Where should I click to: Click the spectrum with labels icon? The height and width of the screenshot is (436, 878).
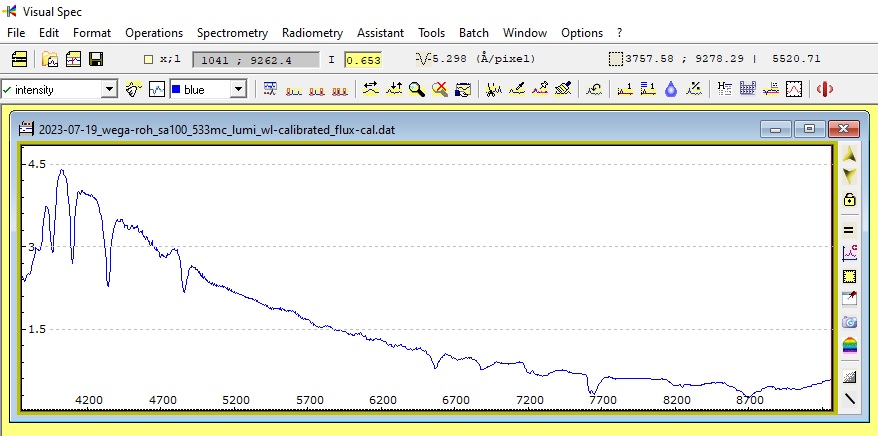tap(771, 89)
